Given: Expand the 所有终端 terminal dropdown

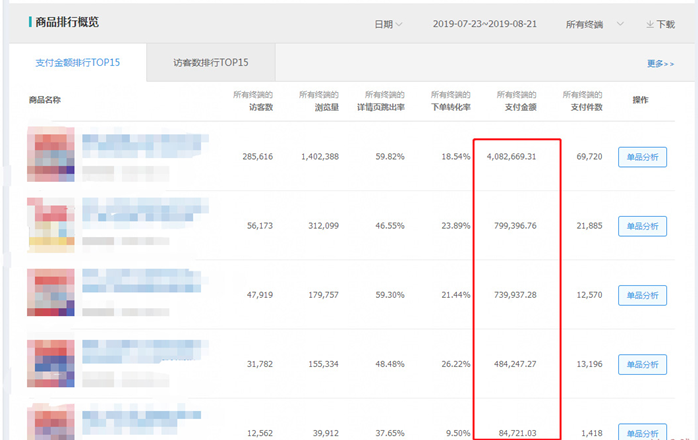Looking at the screenshot, I should [594, 24].
